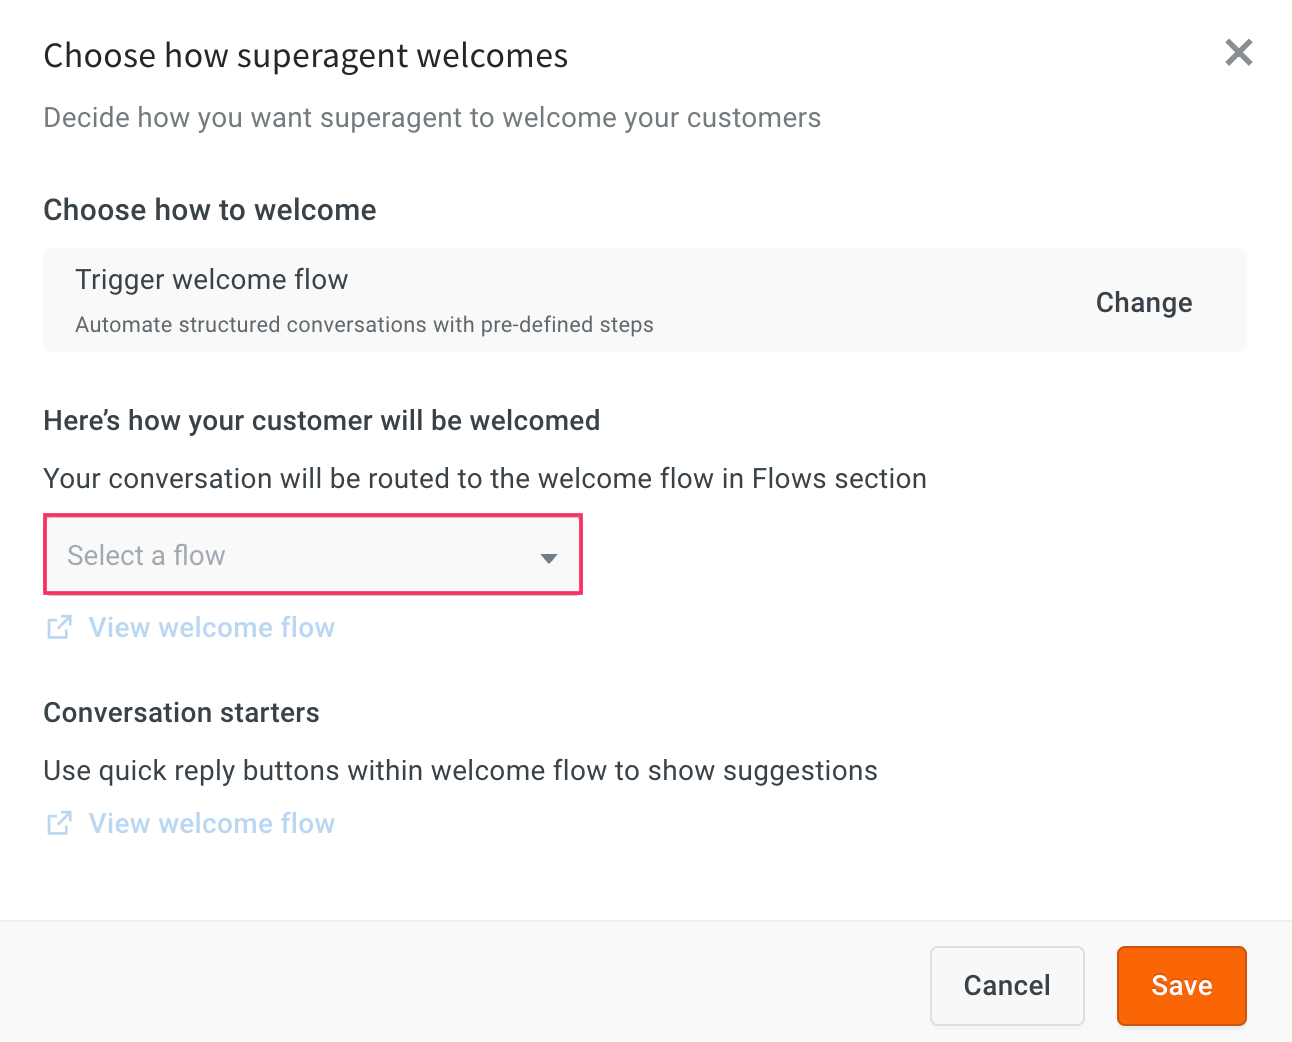This screenshot has width=1292, height=1042.
Task: Open the Select a flow dropdown
Action: pyautogui.click(x=313, y=555)
